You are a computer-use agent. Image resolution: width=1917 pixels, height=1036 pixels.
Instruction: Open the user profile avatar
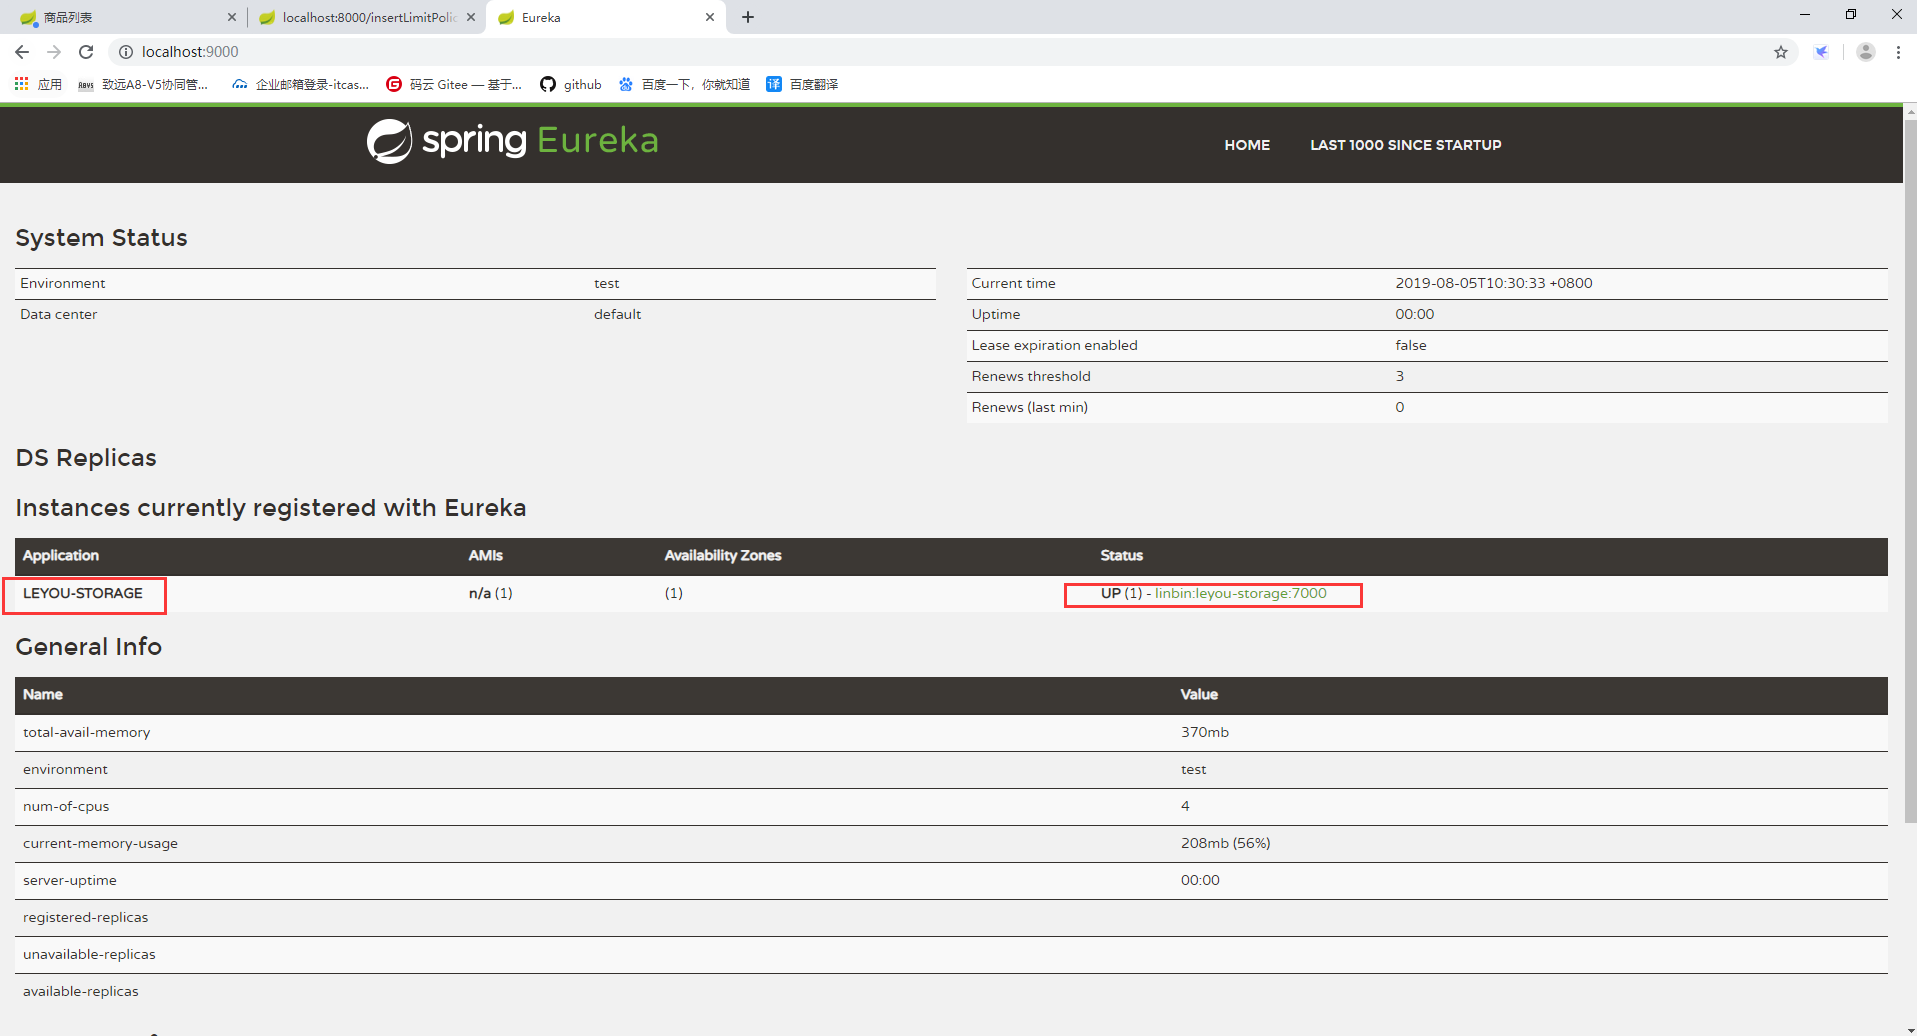click(1865, 52)
